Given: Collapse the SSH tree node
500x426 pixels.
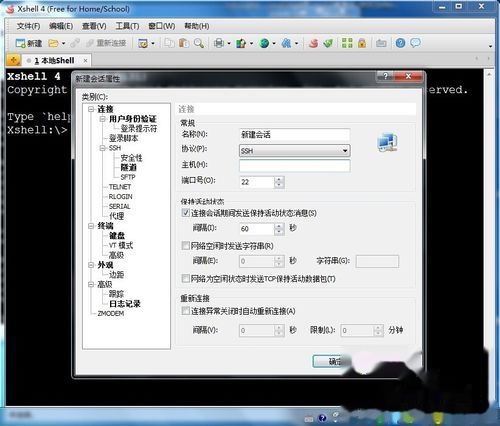Looking at the screenshot, I should tap(102, 148).
